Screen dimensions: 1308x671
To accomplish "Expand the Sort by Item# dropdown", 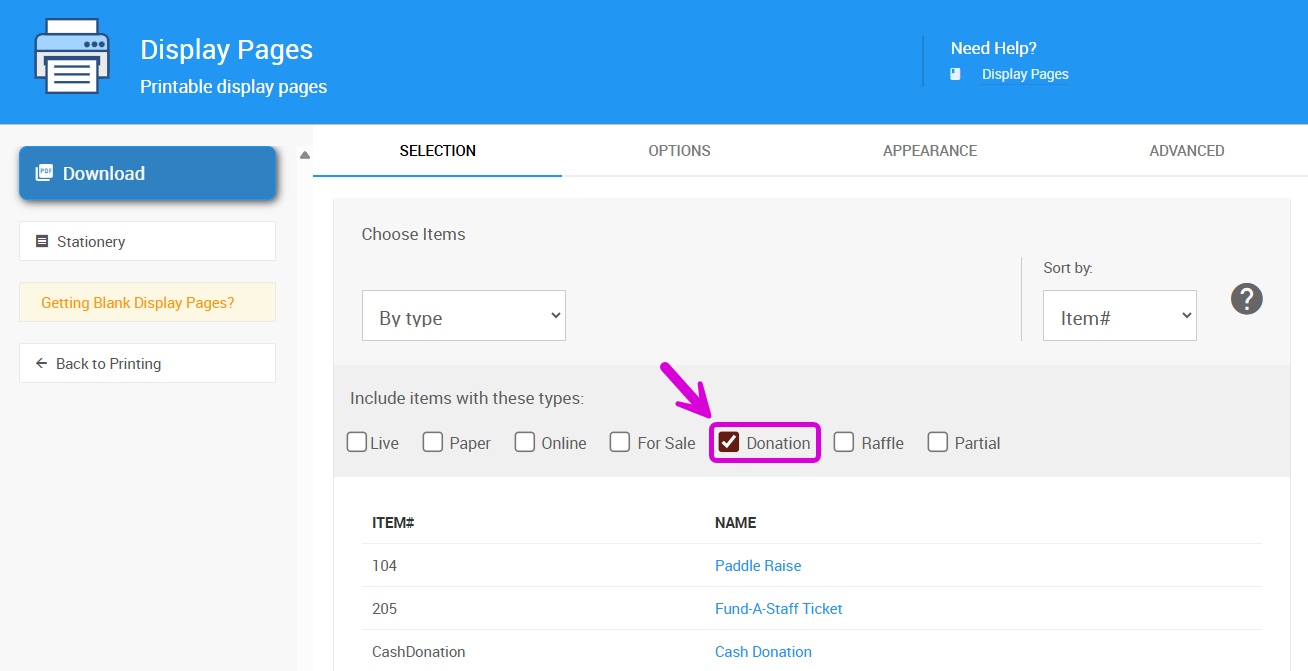I will (1119, 316).
